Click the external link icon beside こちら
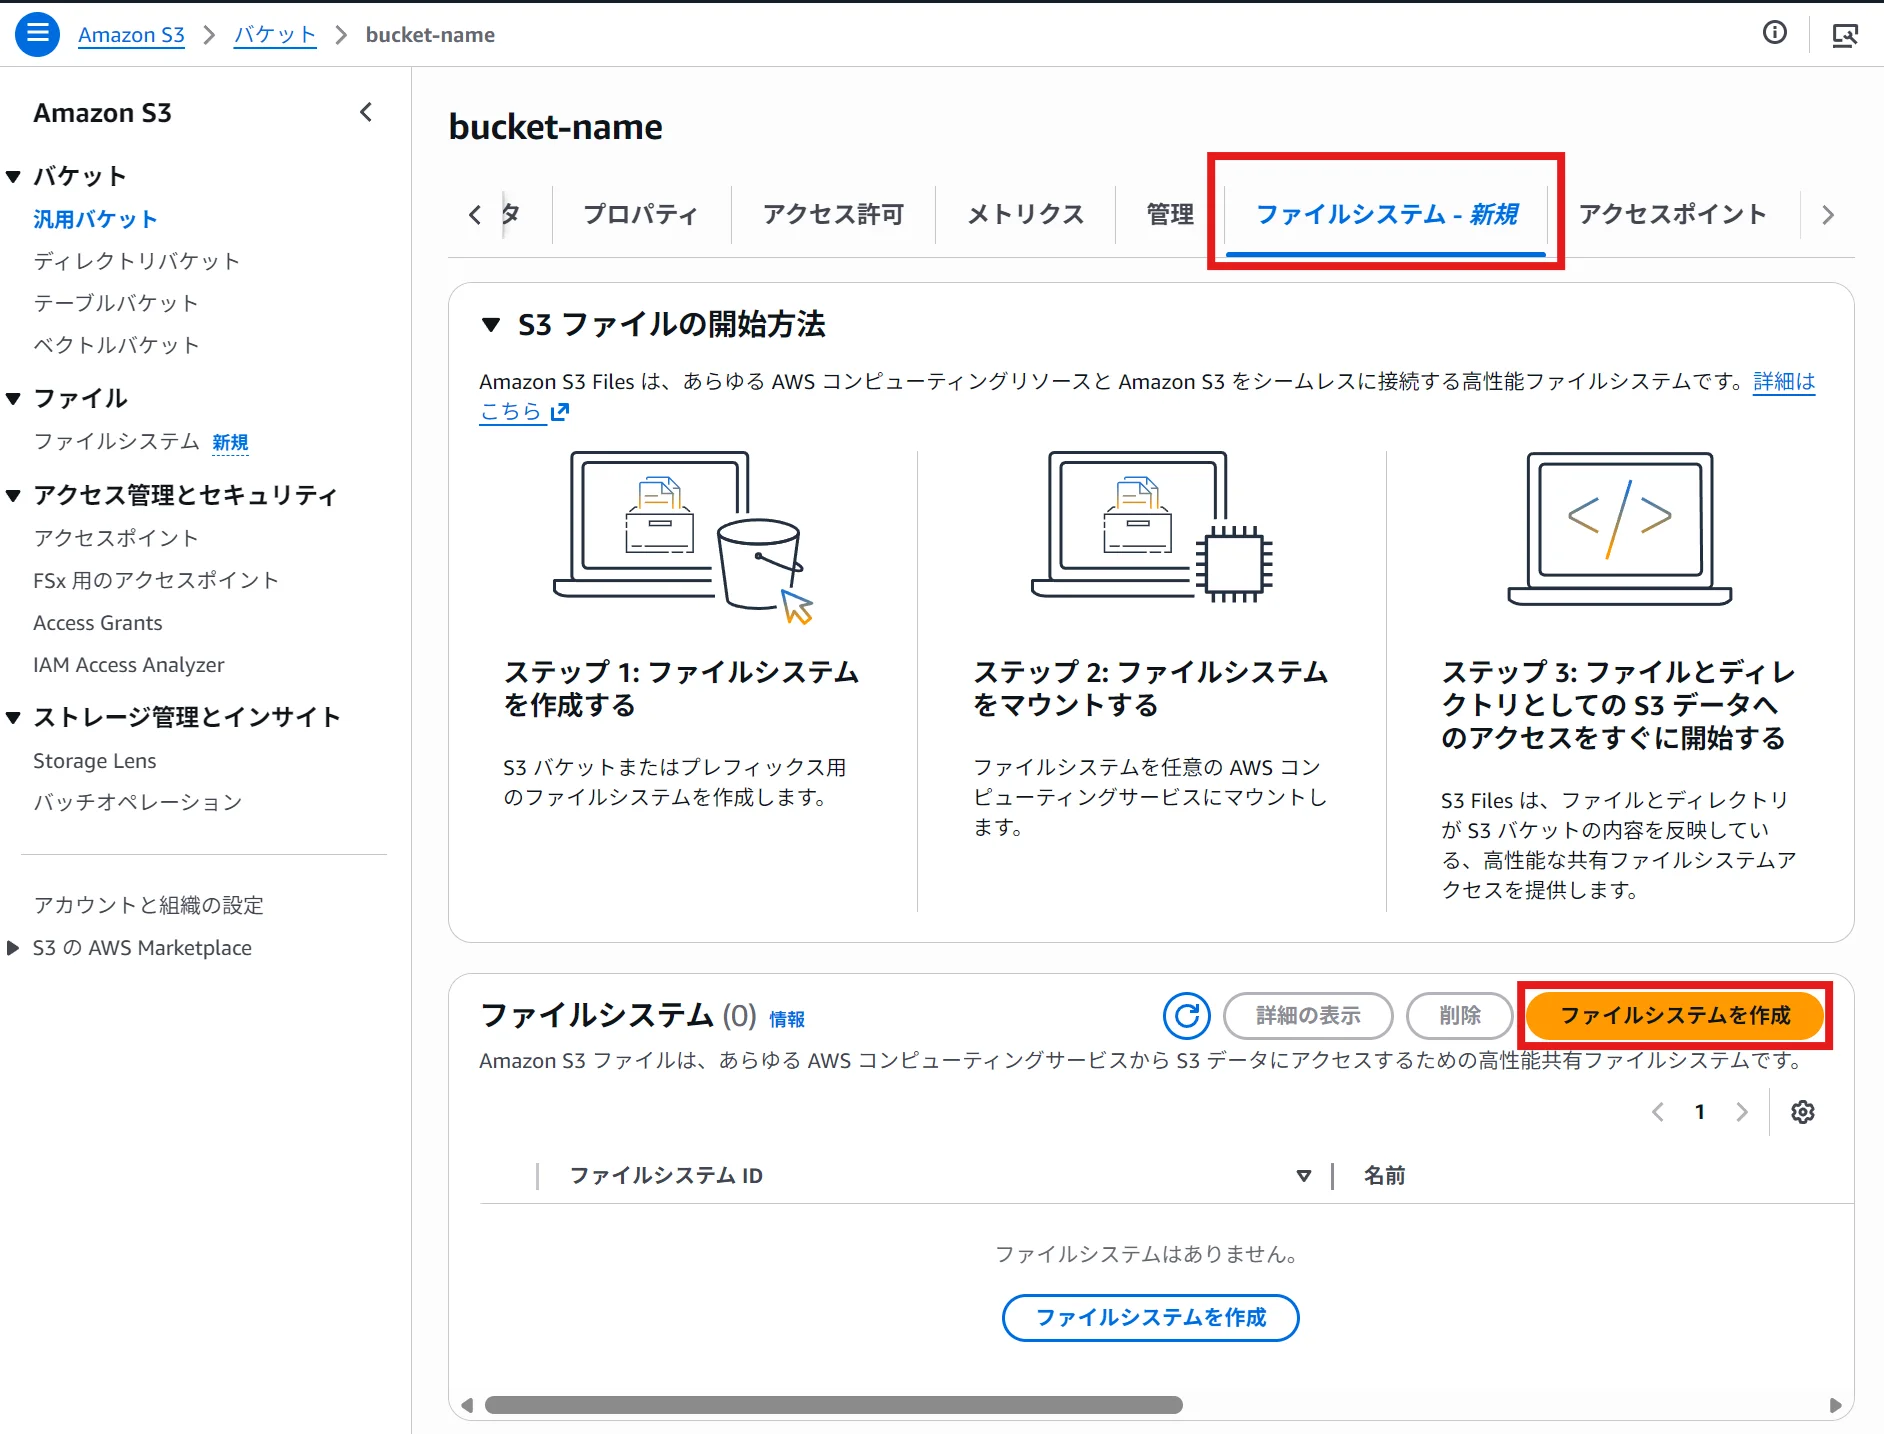Image resolution: width=1884 pixels, height=1434 pixels. click(x=560, y=411)
